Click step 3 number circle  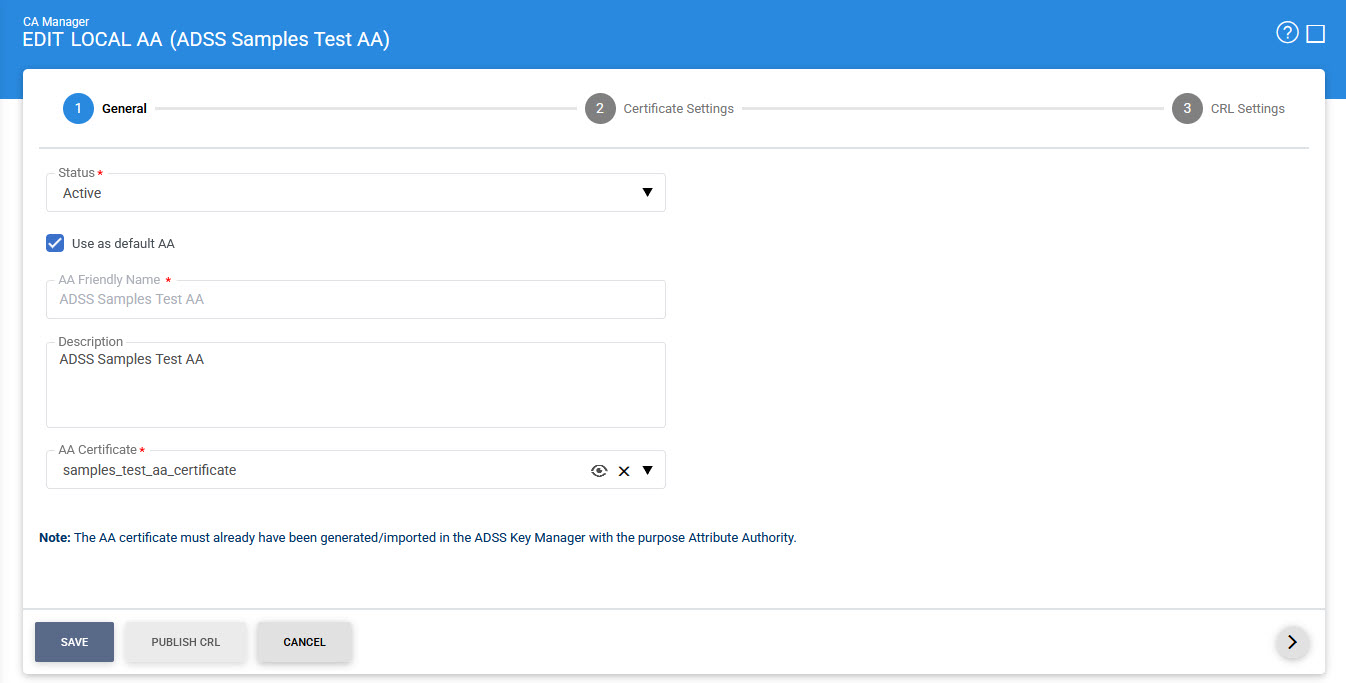pos(1187,108)
